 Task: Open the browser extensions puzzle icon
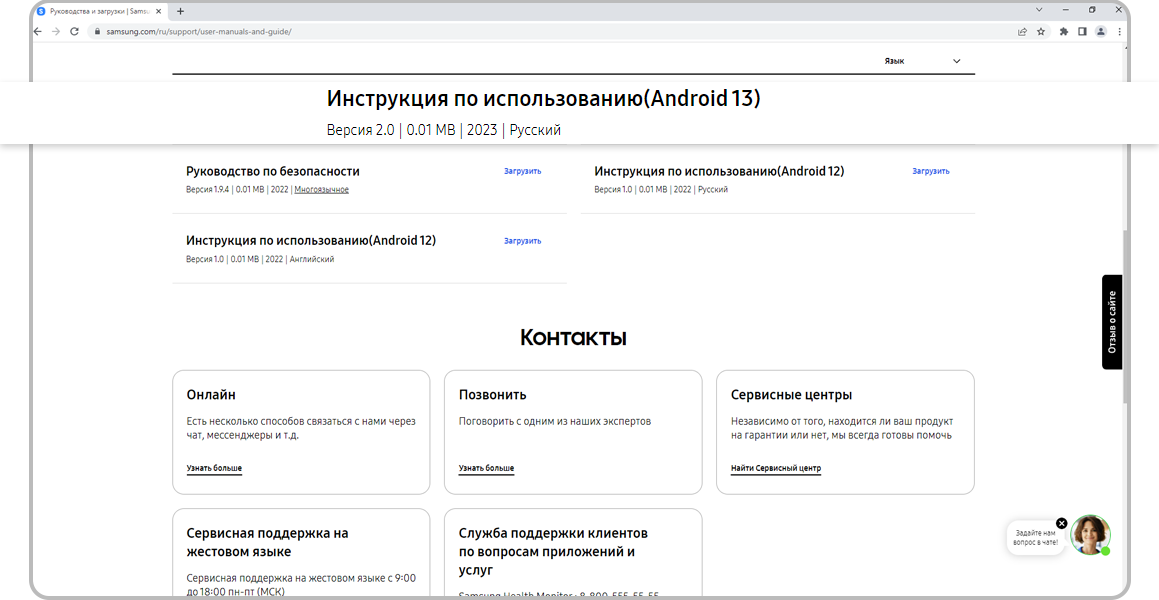(1064, 31)
